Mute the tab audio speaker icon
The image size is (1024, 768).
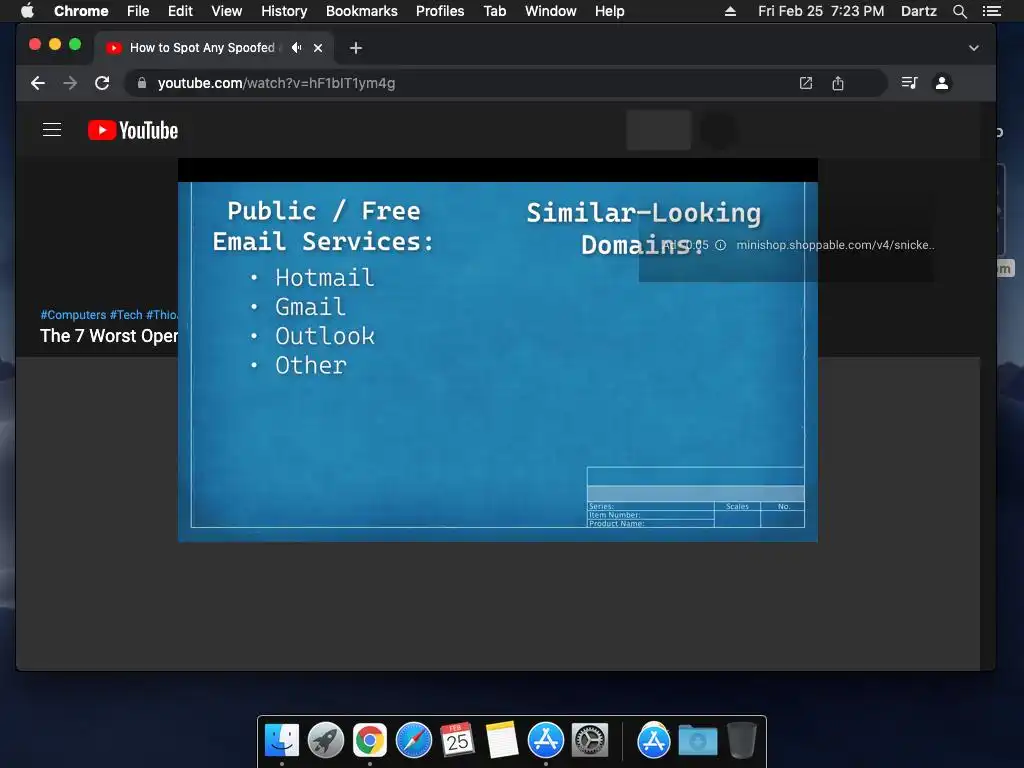296,48
